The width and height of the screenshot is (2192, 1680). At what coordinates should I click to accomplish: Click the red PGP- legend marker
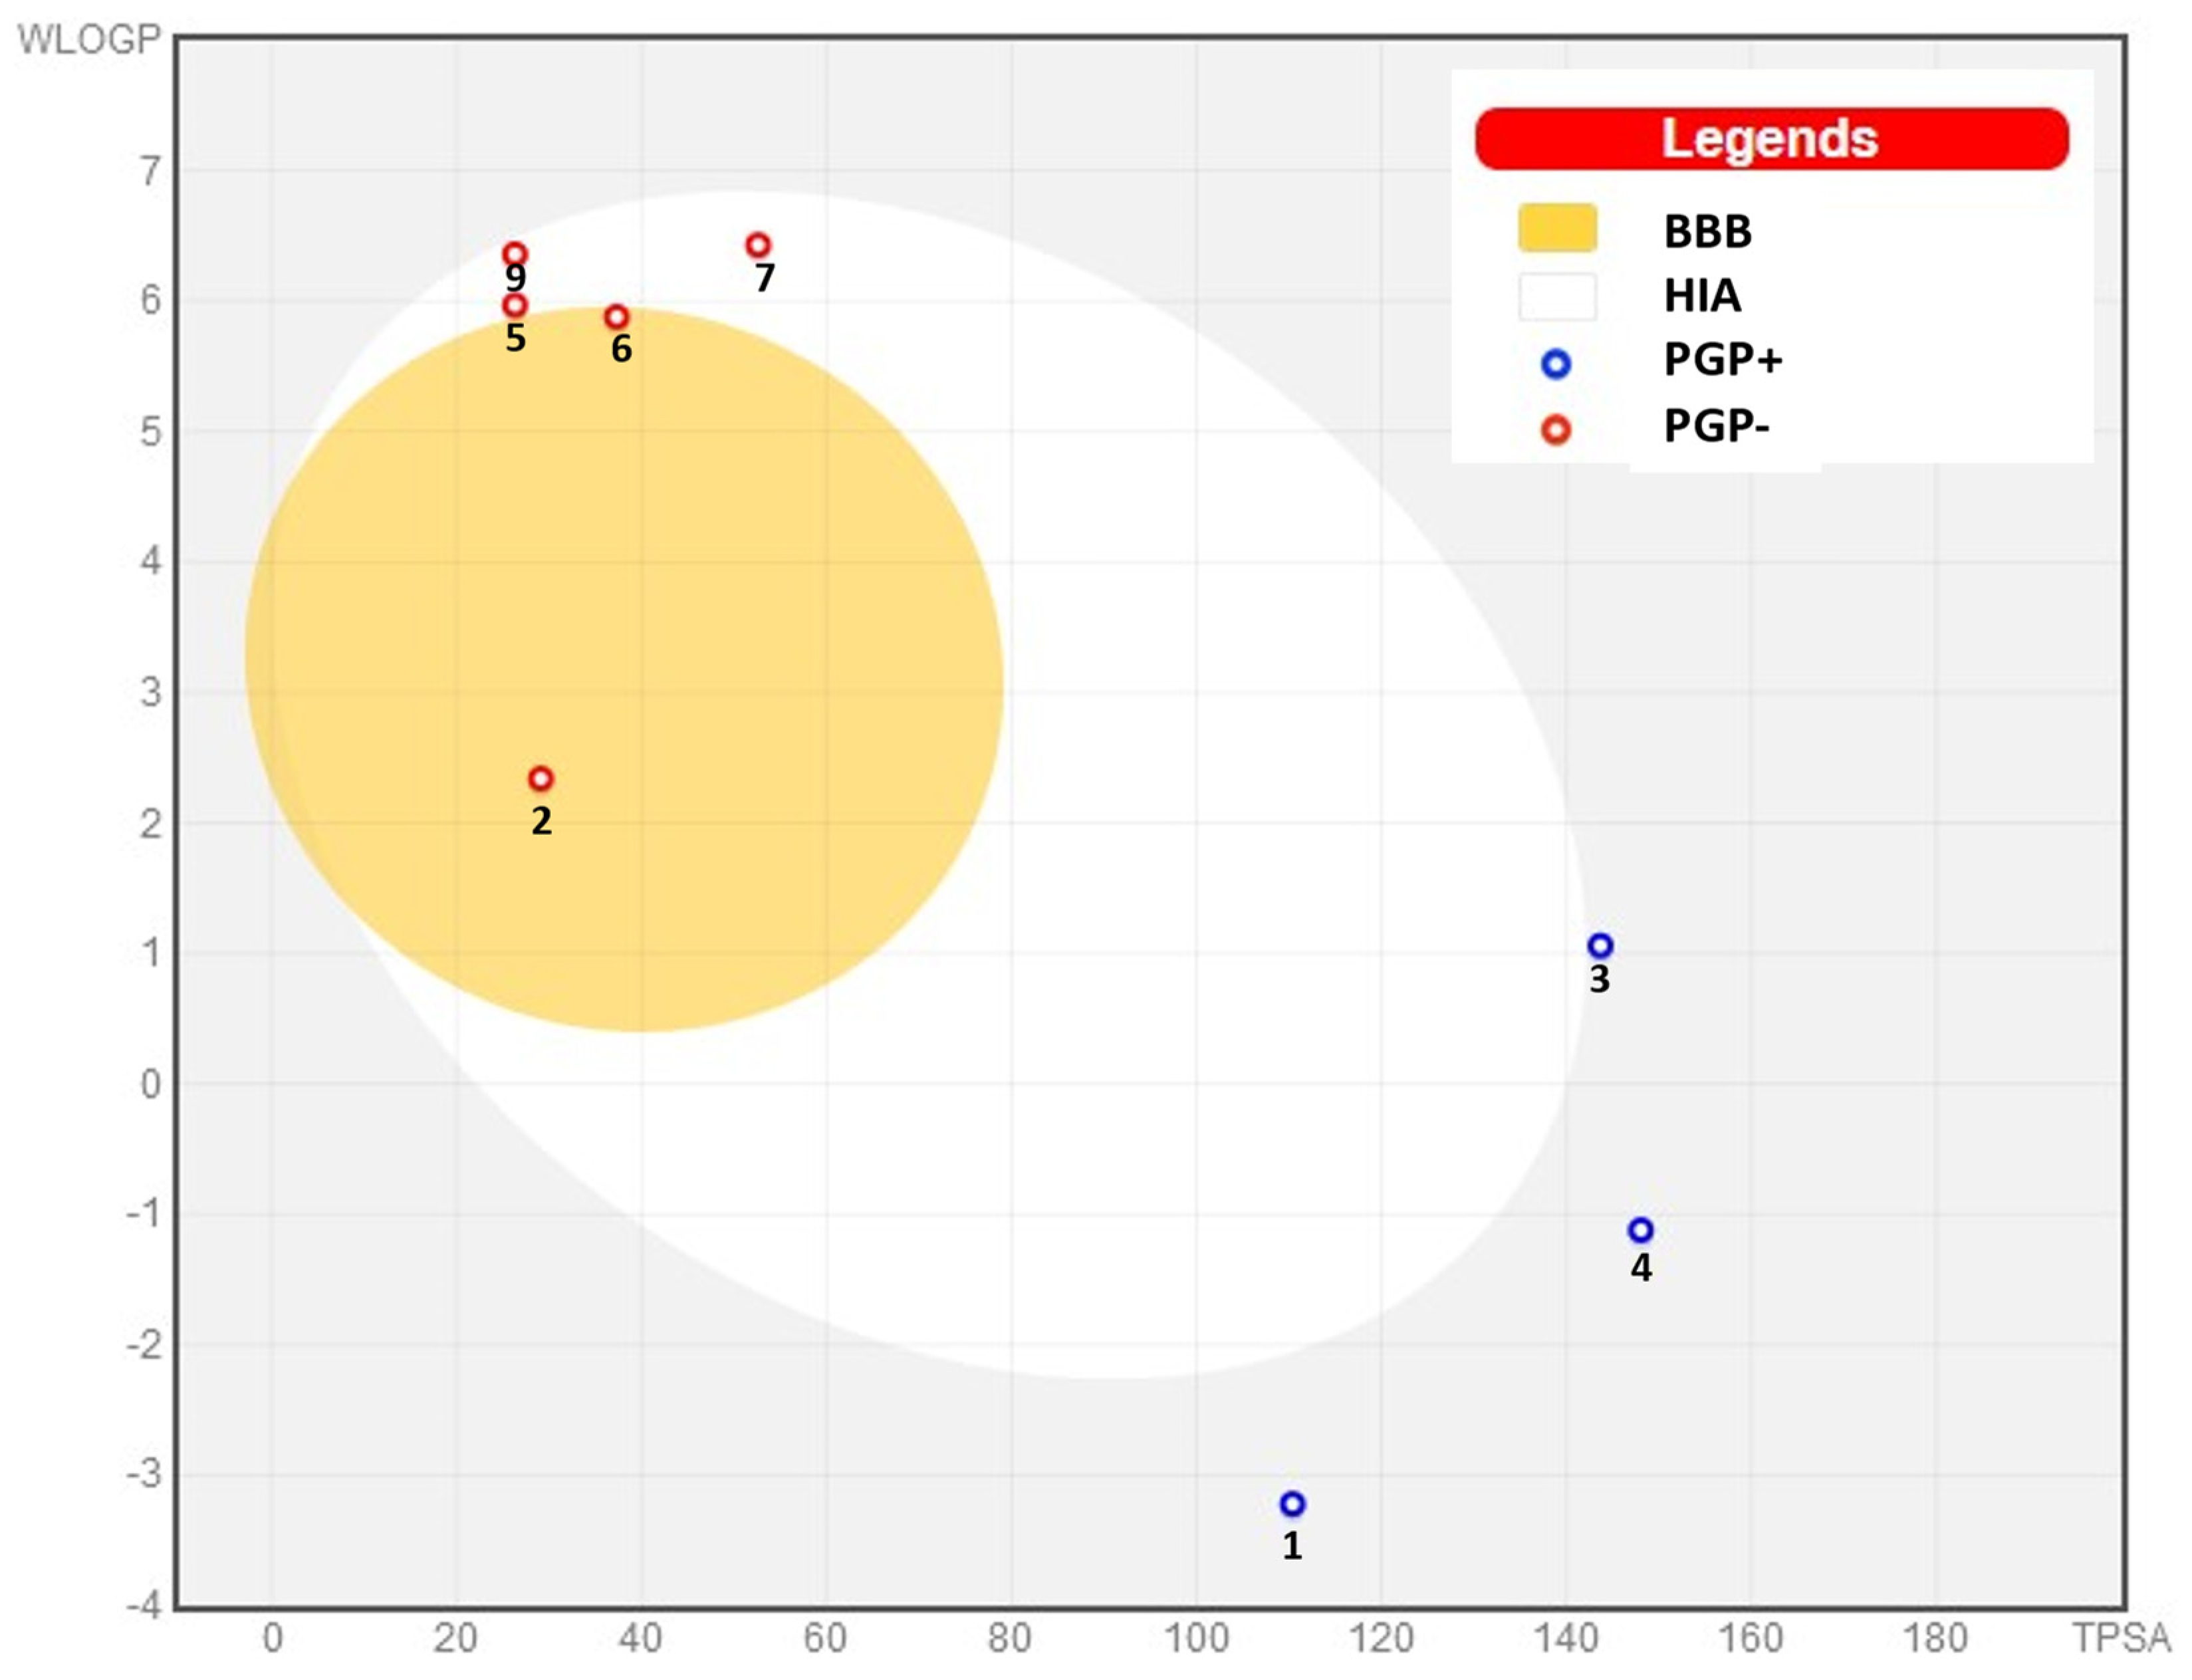1556,430
